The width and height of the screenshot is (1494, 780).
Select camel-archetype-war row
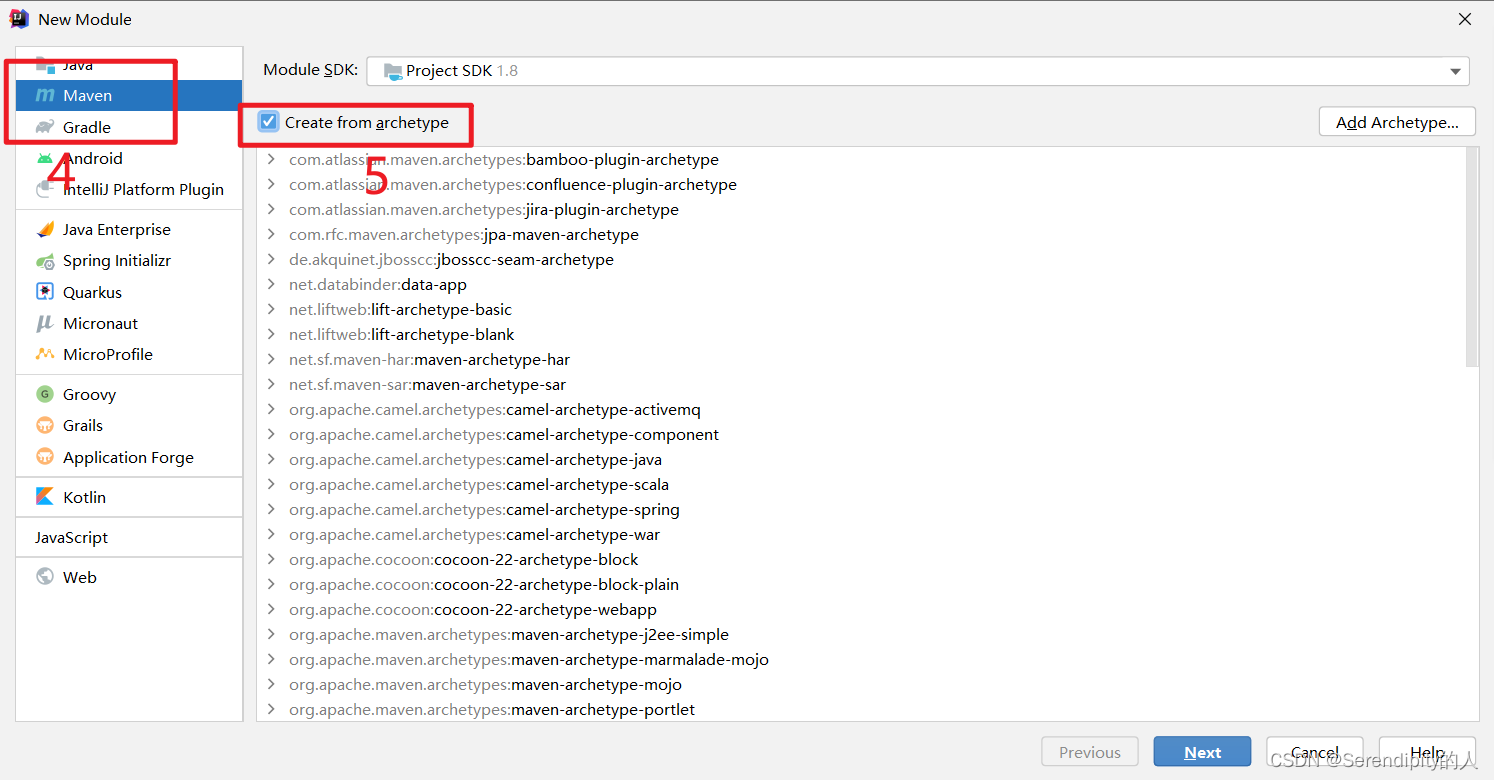861,534
